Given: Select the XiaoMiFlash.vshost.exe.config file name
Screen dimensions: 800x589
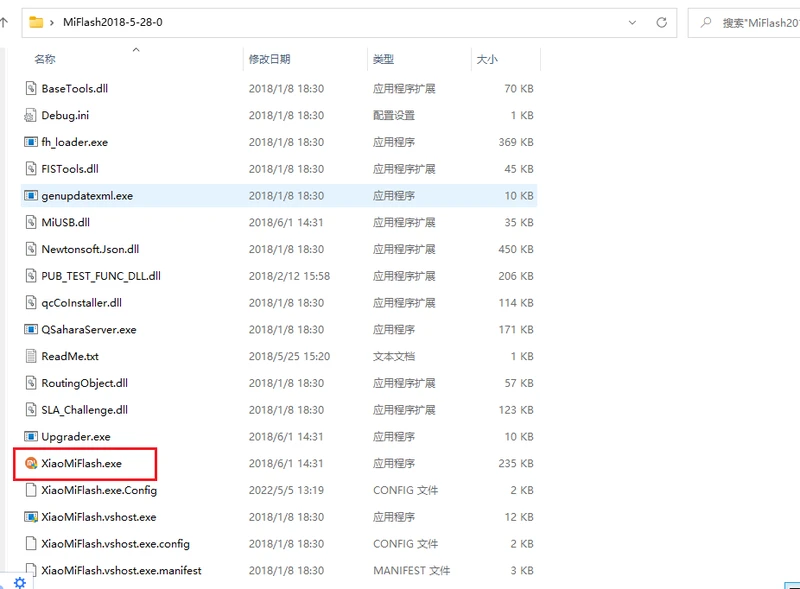Looking at the screenshot, I should pyautogui.click(x=115, y=544).
